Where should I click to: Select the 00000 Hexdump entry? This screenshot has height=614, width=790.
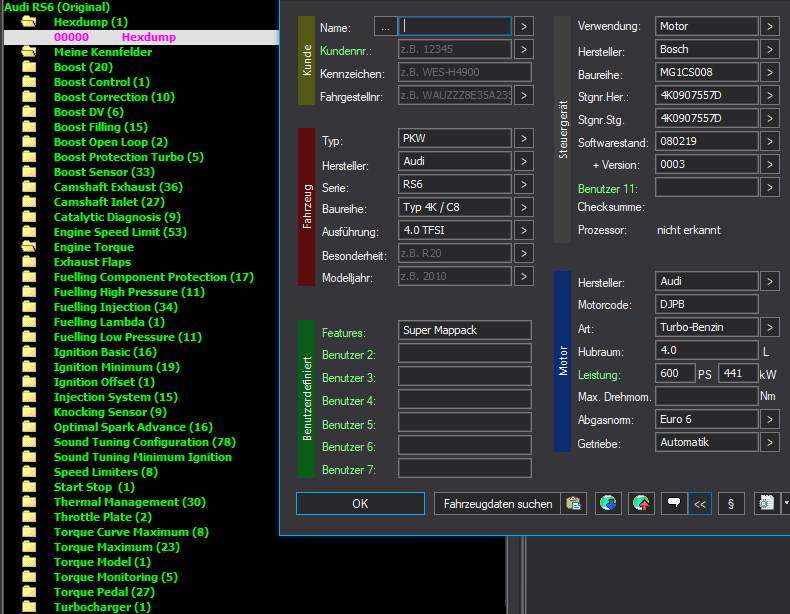tap(141, 37)
